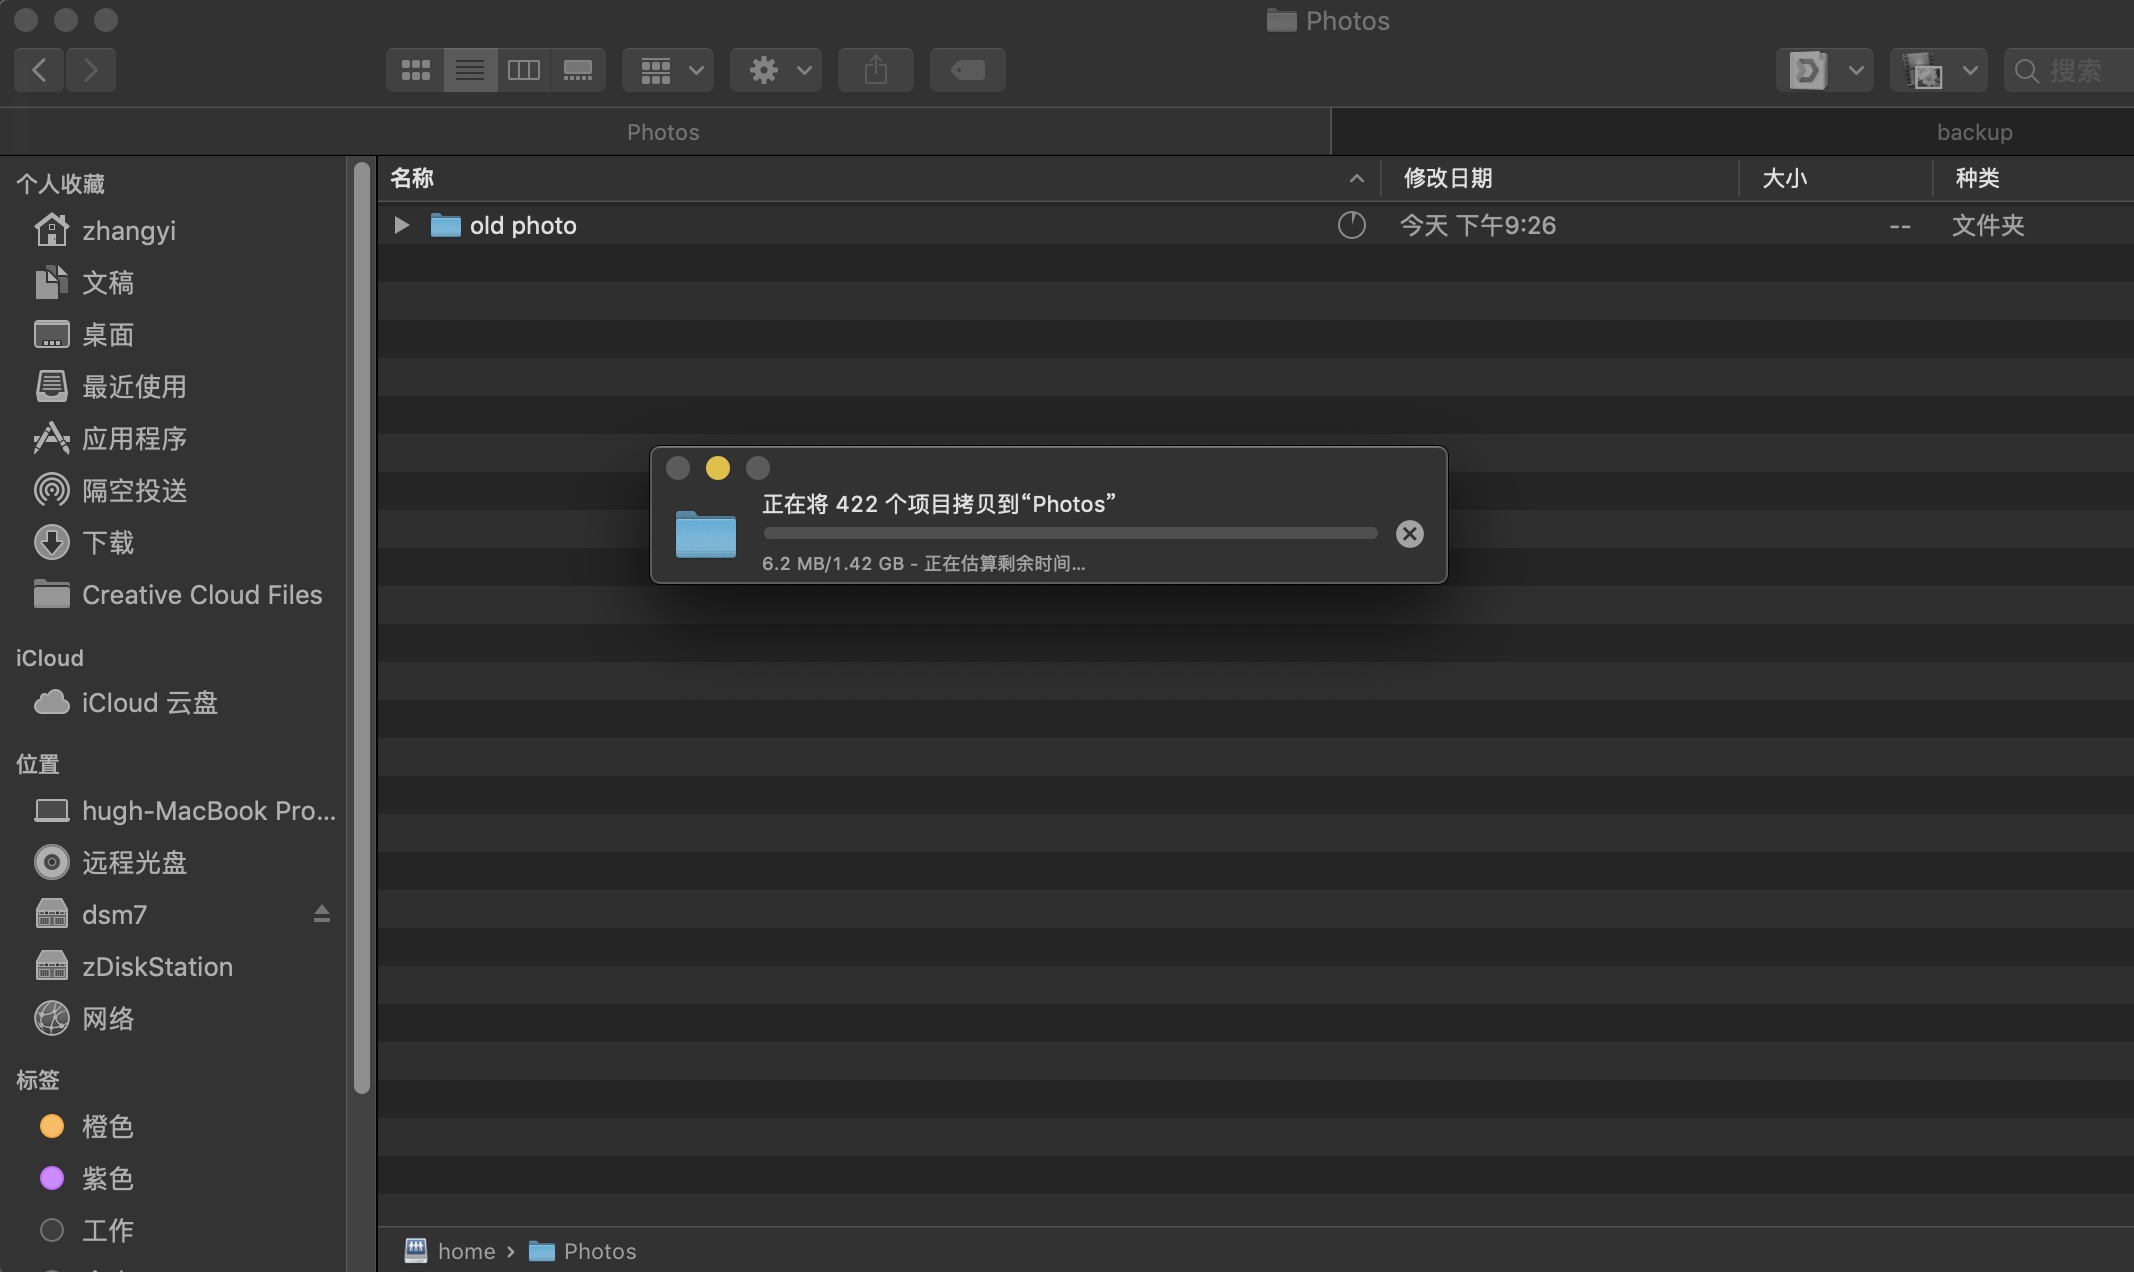Sort by 修改日期 column header
The image size is (2134, 1272).
coord(1560,178)
